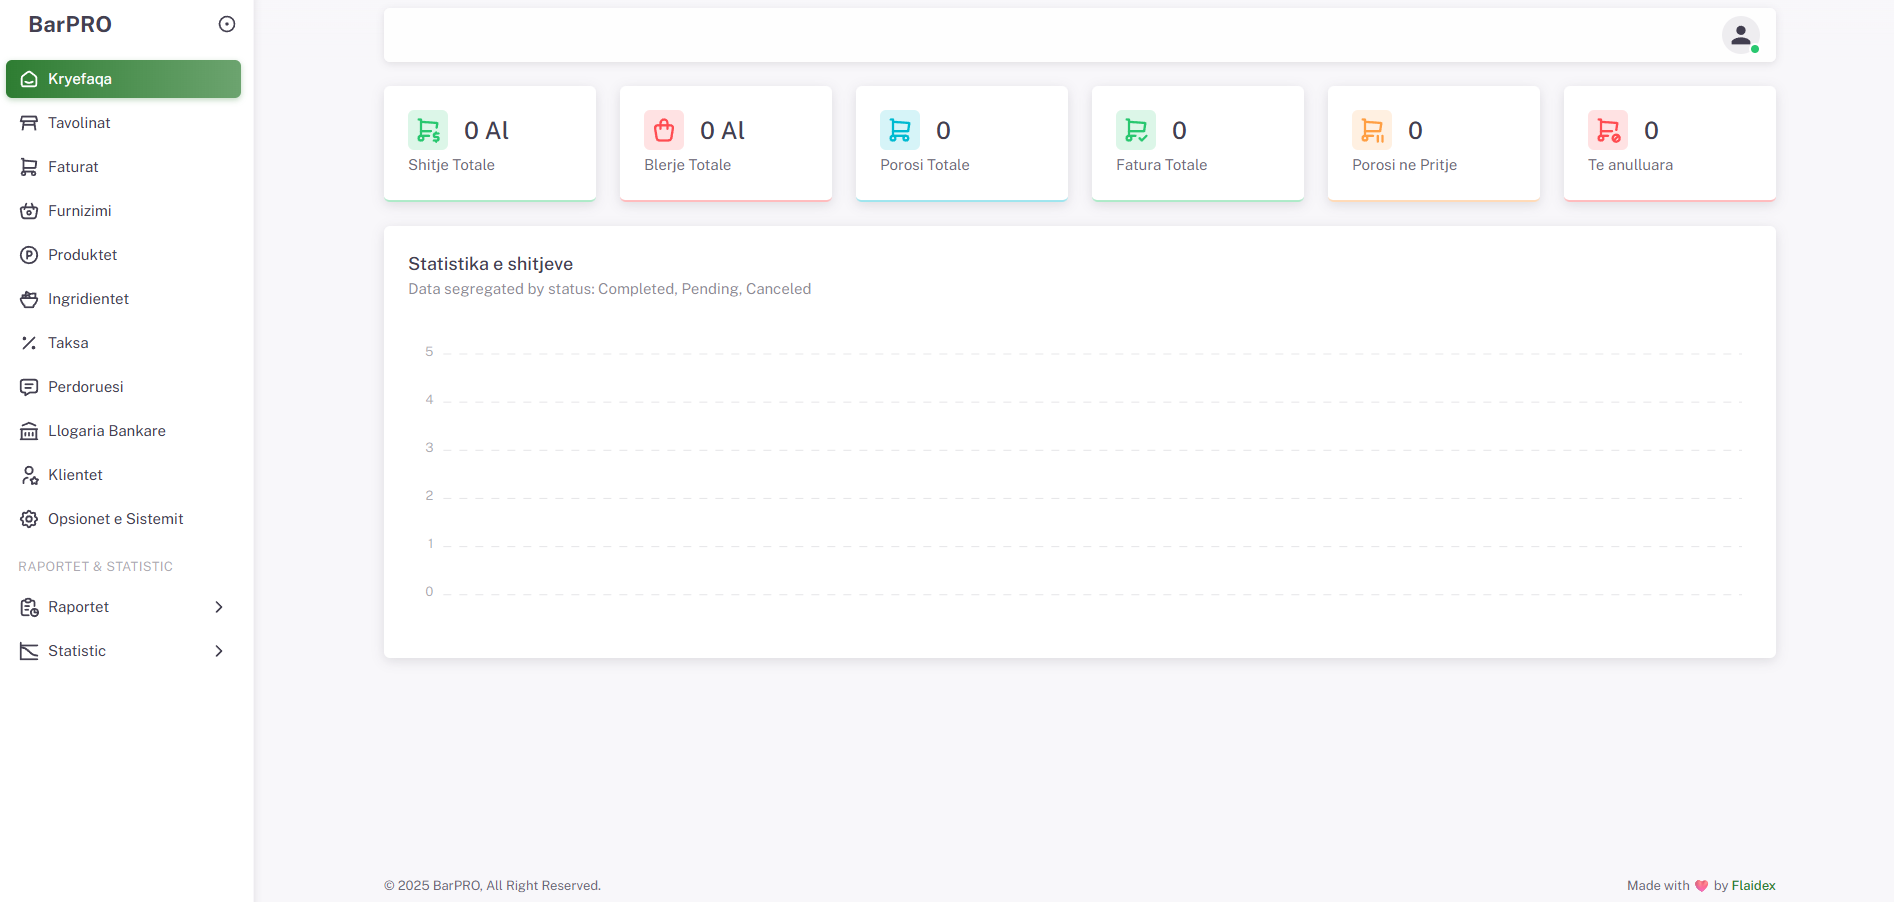Click the Shitje Totale green cart icon

tap(428, 130)
